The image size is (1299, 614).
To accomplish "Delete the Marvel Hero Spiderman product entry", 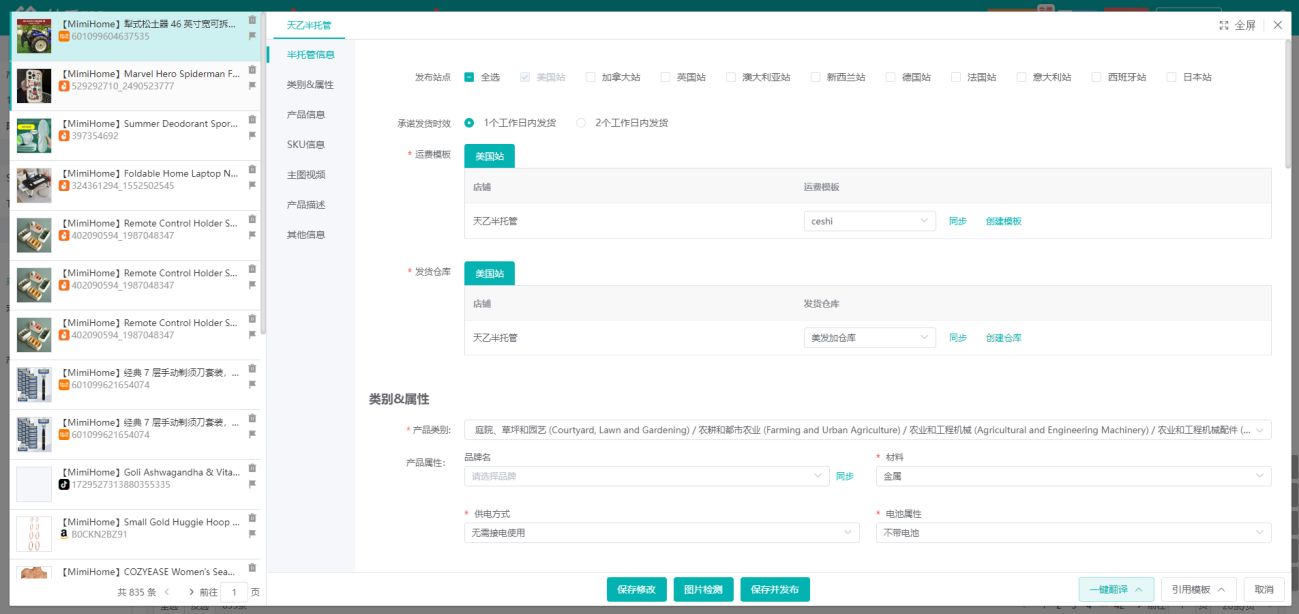I will point(252,70).
